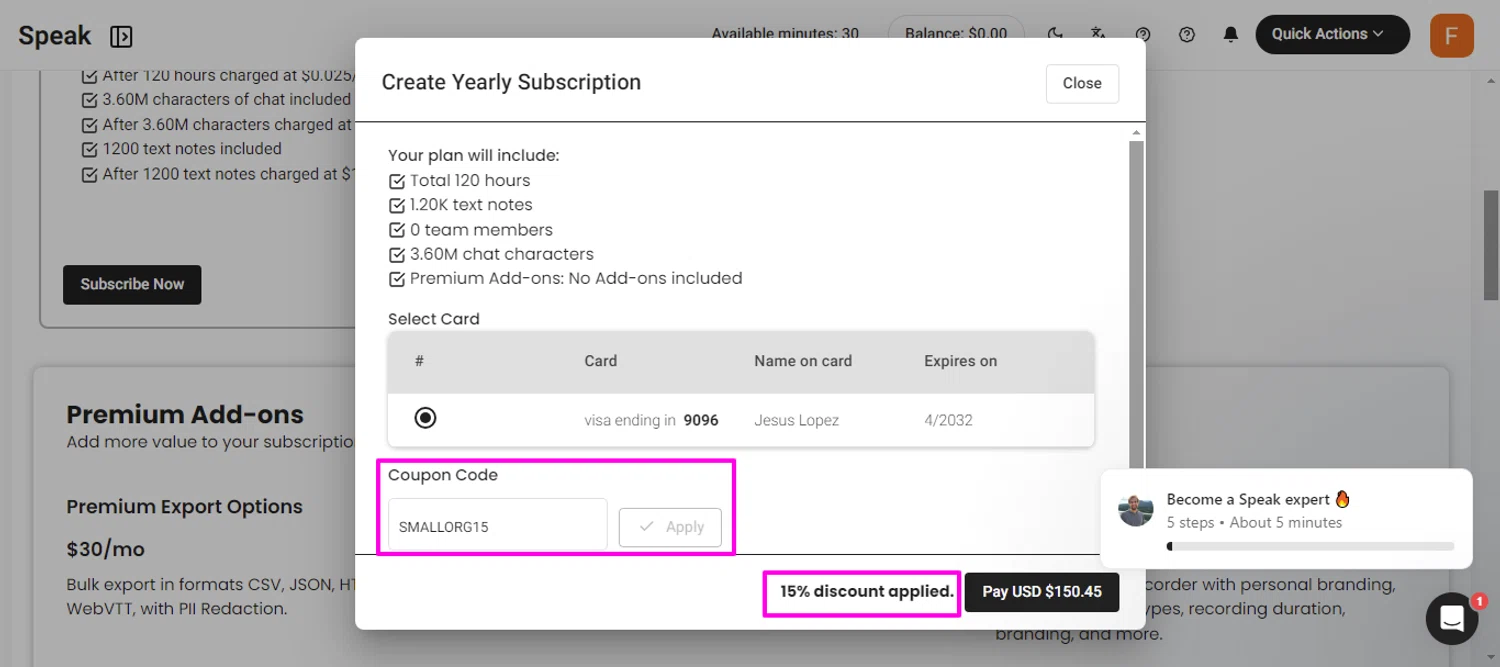Viewport: 1500px width, 667px height.
Task: Click the Jesus Lopez name cell
Action: tap(796, 420)
